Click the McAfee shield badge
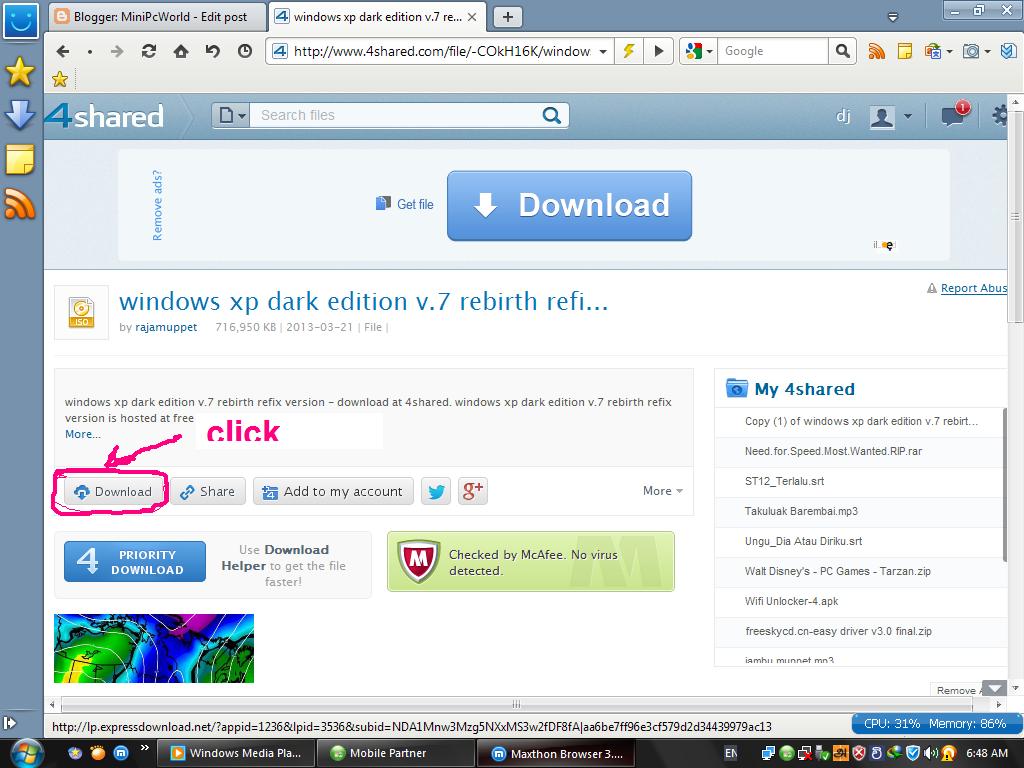1024x768 pixels. pos(418,561)
